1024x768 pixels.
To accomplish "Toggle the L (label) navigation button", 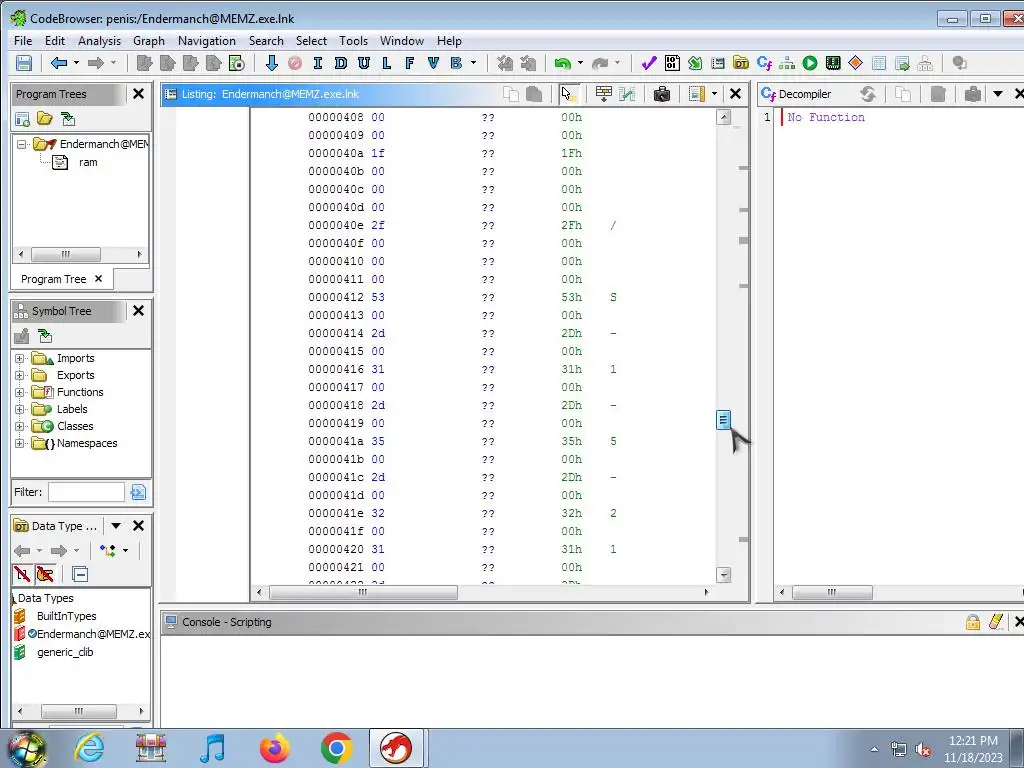I will pyautogui.click(x=387, y=63).
